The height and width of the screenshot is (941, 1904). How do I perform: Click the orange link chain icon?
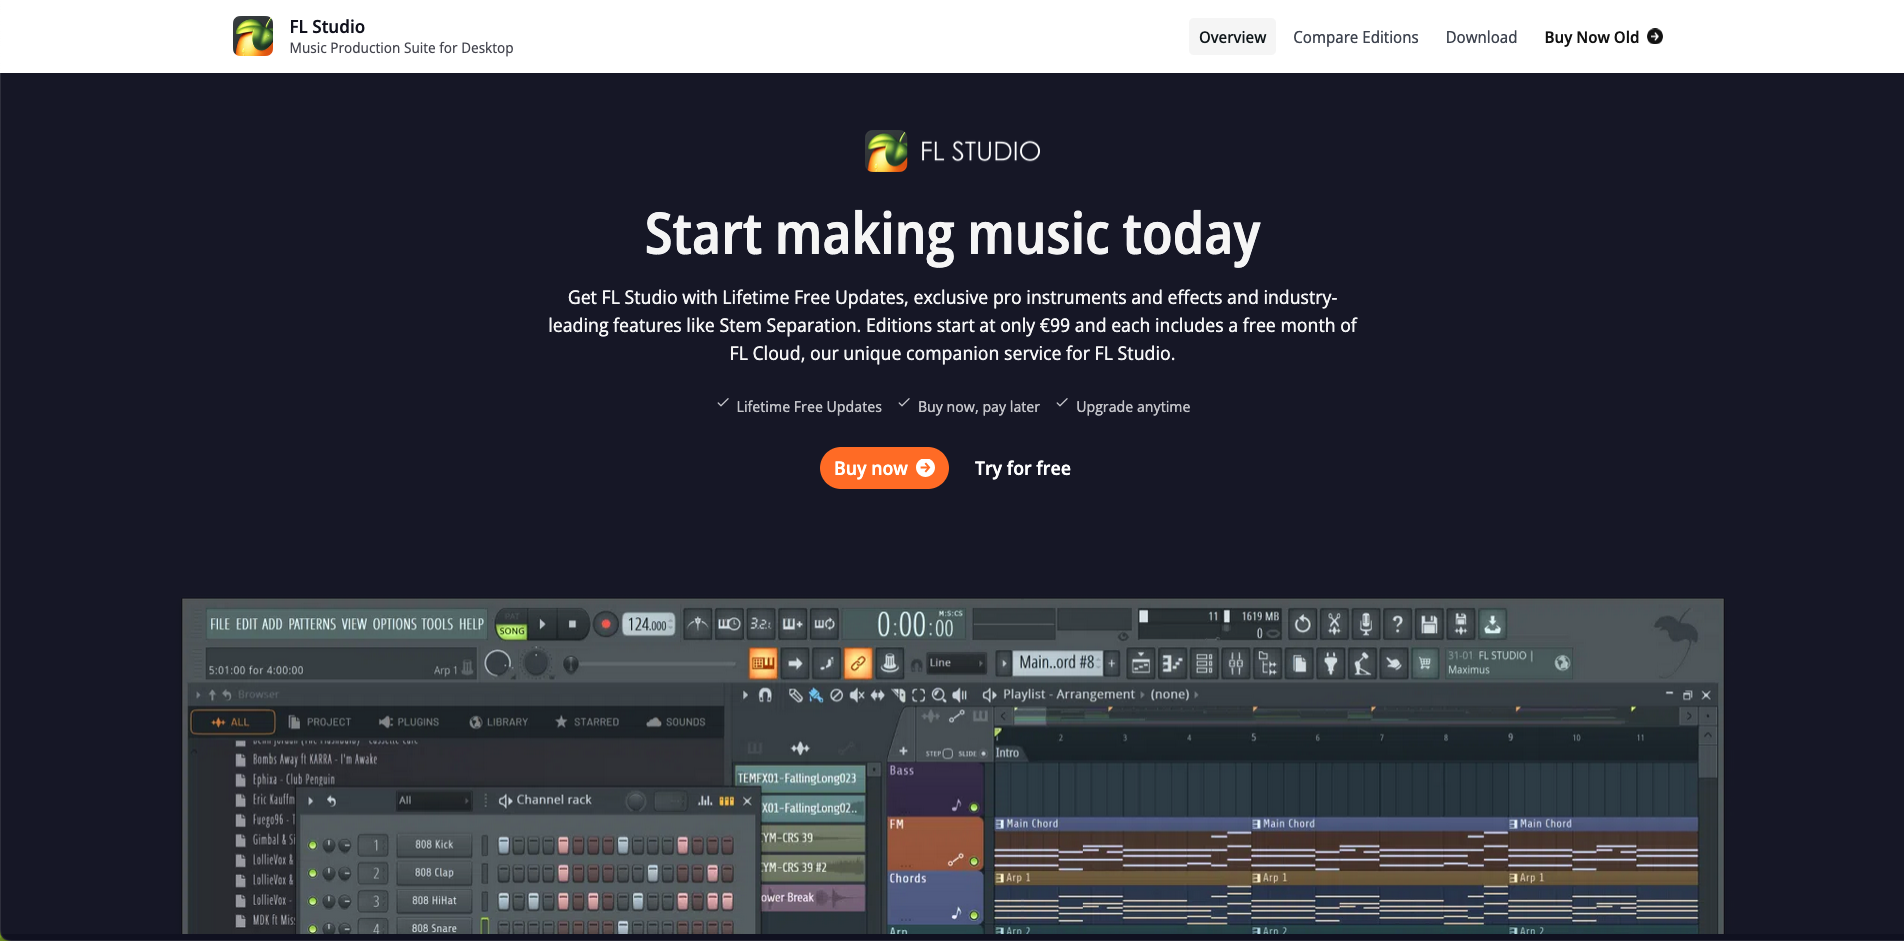tap(858, 662)
